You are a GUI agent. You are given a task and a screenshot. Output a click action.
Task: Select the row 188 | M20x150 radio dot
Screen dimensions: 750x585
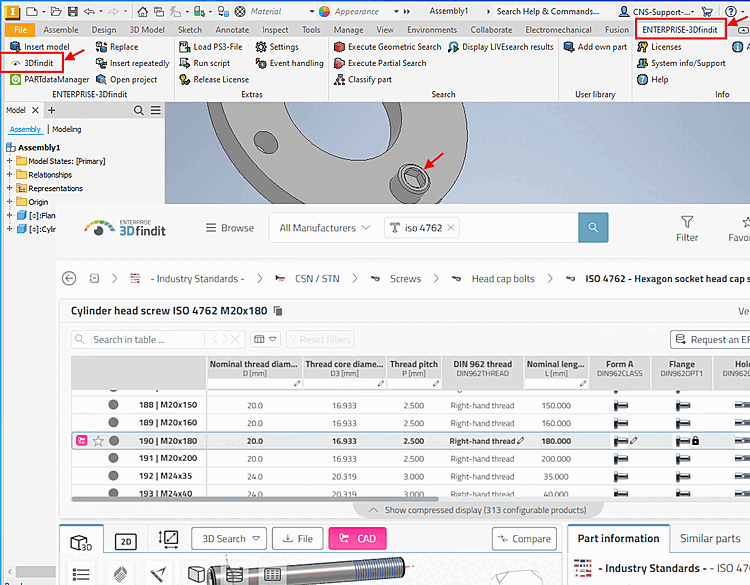tap(113, 405)
